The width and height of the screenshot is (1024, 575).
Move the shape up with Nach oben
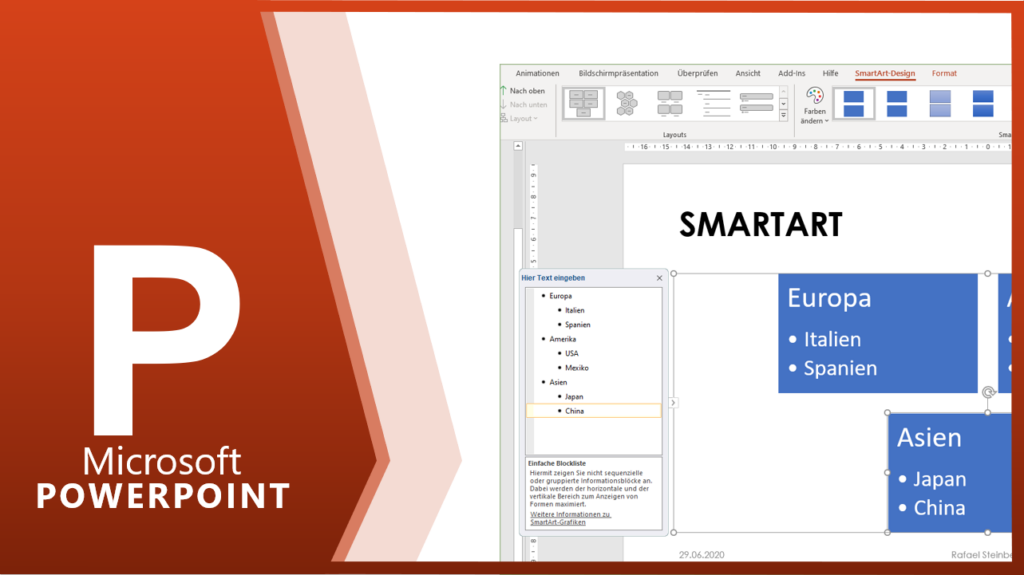[x=522, y=91]
